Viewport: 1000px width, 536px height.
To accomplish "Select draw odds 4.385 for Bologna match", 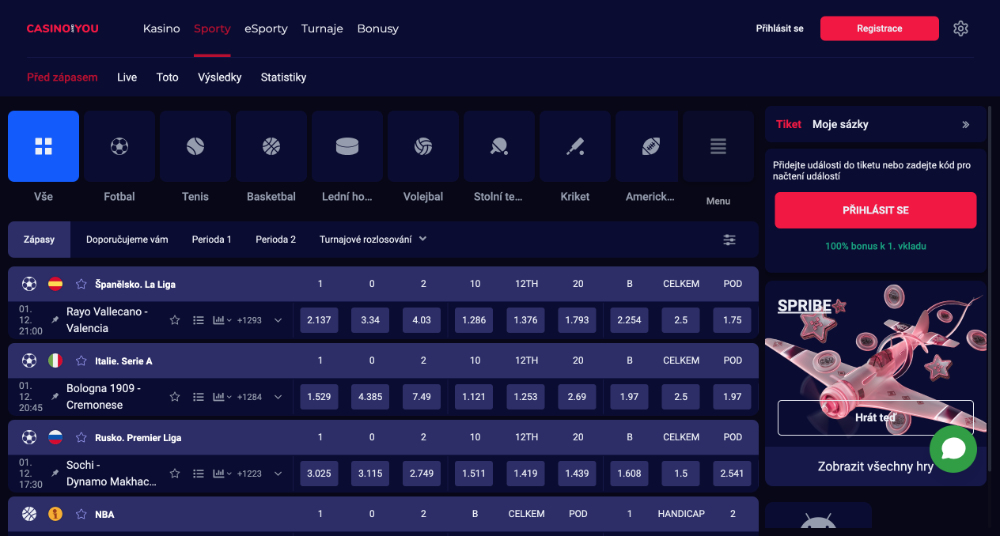I will tap(370, 397).
